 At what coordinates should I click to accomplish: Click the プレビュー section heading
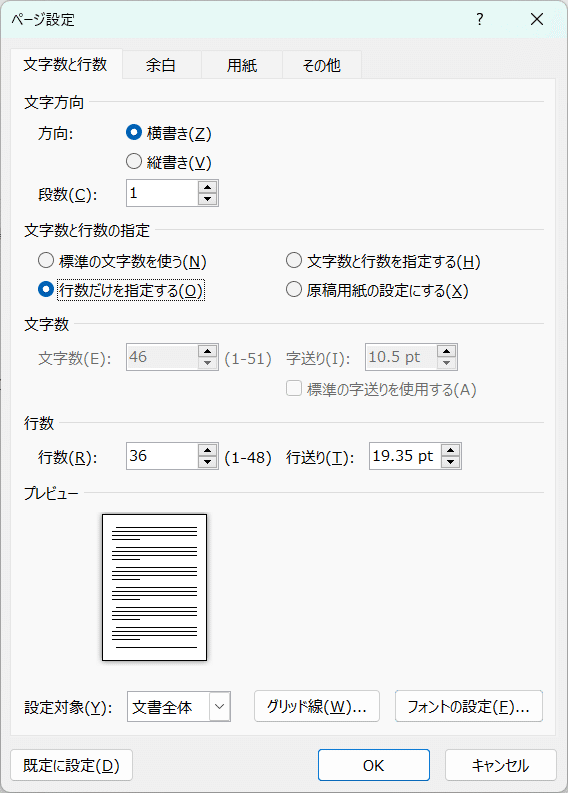click(x=51, y=493)
